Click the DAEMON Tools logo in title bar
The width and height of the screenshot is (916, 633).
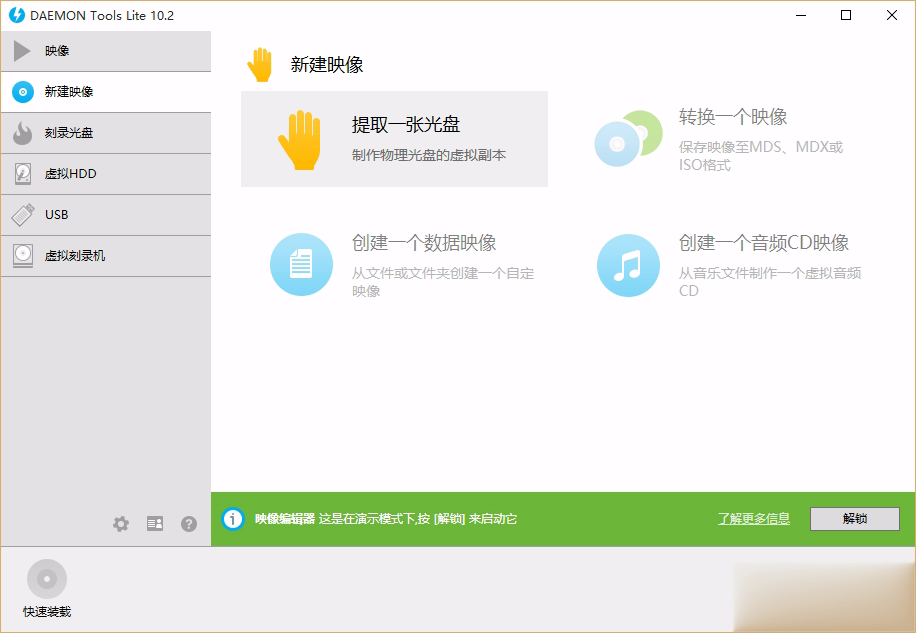tap(17, 15)
